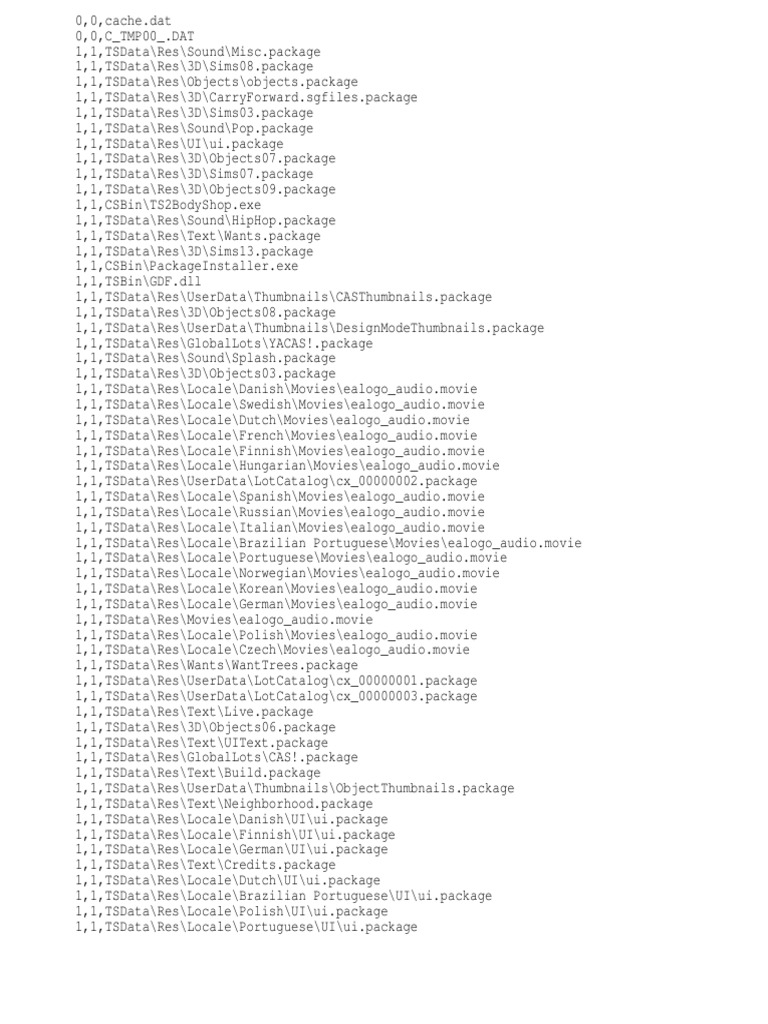Select the Hungarian ealogo_audio.movie line
The width and height of the screenshot is (768, 1024).
pyautogui.click(x=287, y=466)
